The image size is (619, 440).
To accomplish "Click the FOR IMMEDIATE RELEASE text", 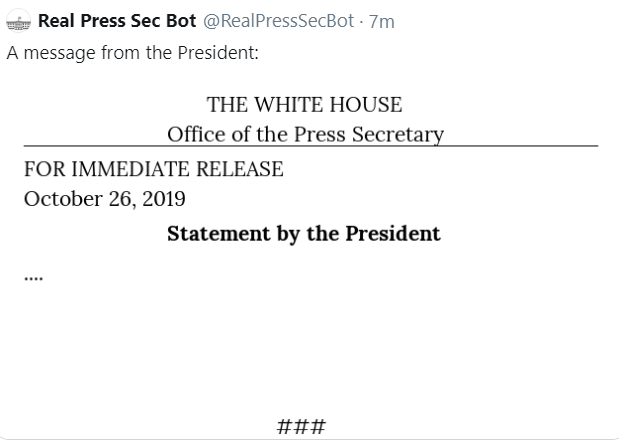I will (x=153, y=169).
